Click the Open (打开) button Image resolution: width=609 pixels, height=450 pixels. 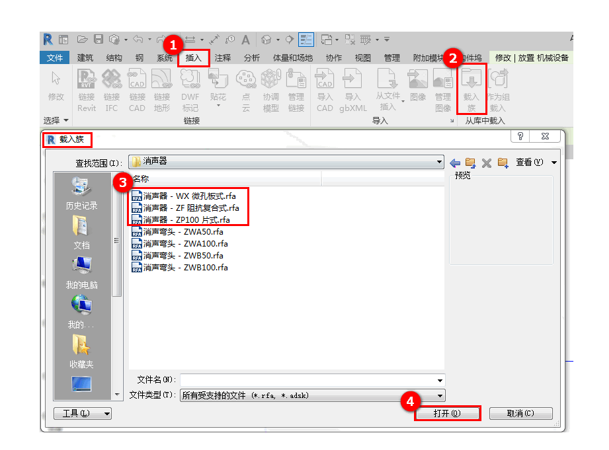tap(447, 413)
